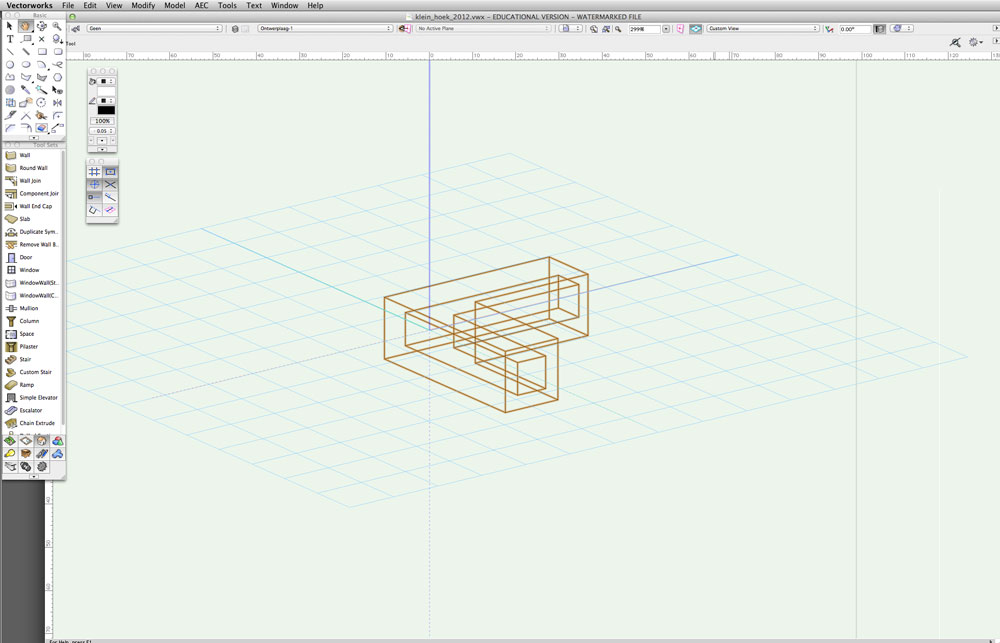The image size is (1000, 643).
Task: Open the AEC menu
Action: [x=202, y=5]
